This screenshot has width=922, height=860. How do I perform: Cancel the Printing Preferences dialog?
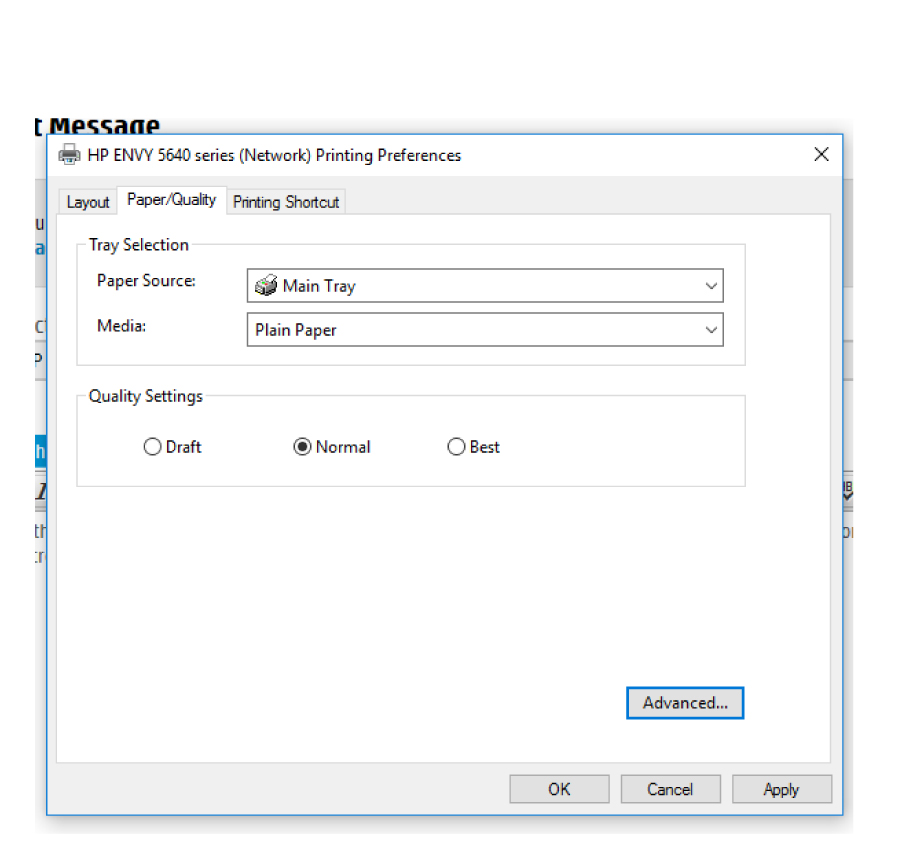pos(670,789)
